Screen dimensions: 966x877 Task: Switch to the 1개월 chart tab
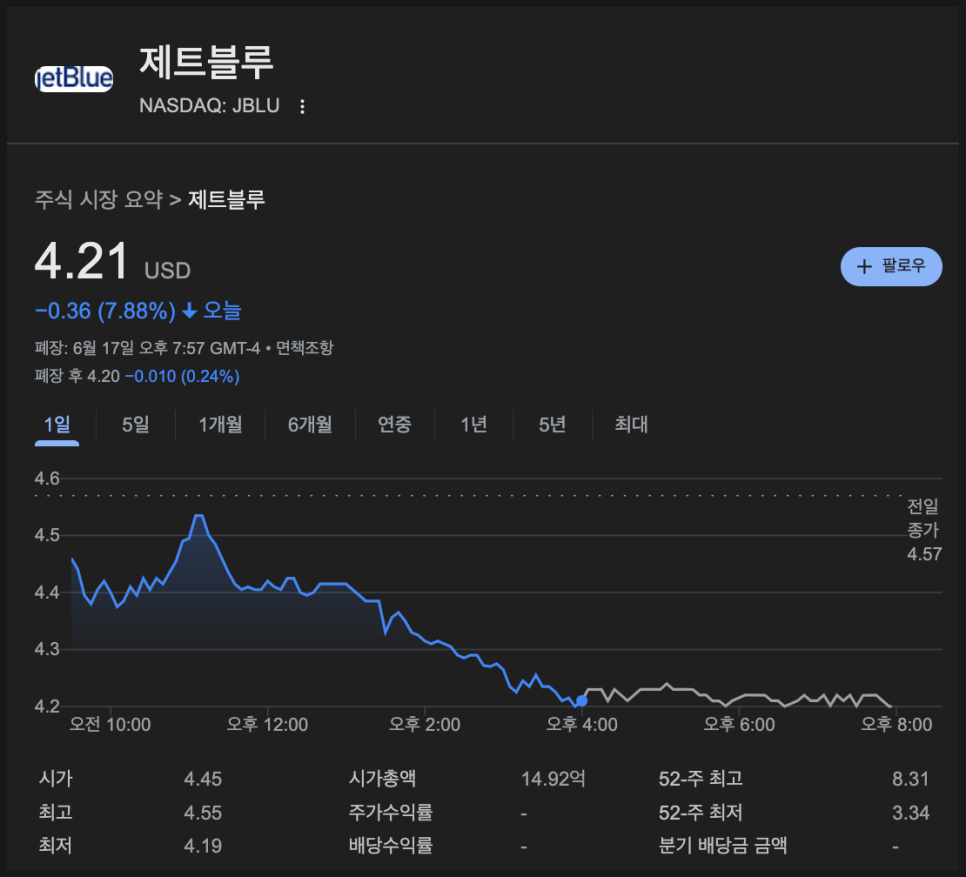click(x=220, y=424)
